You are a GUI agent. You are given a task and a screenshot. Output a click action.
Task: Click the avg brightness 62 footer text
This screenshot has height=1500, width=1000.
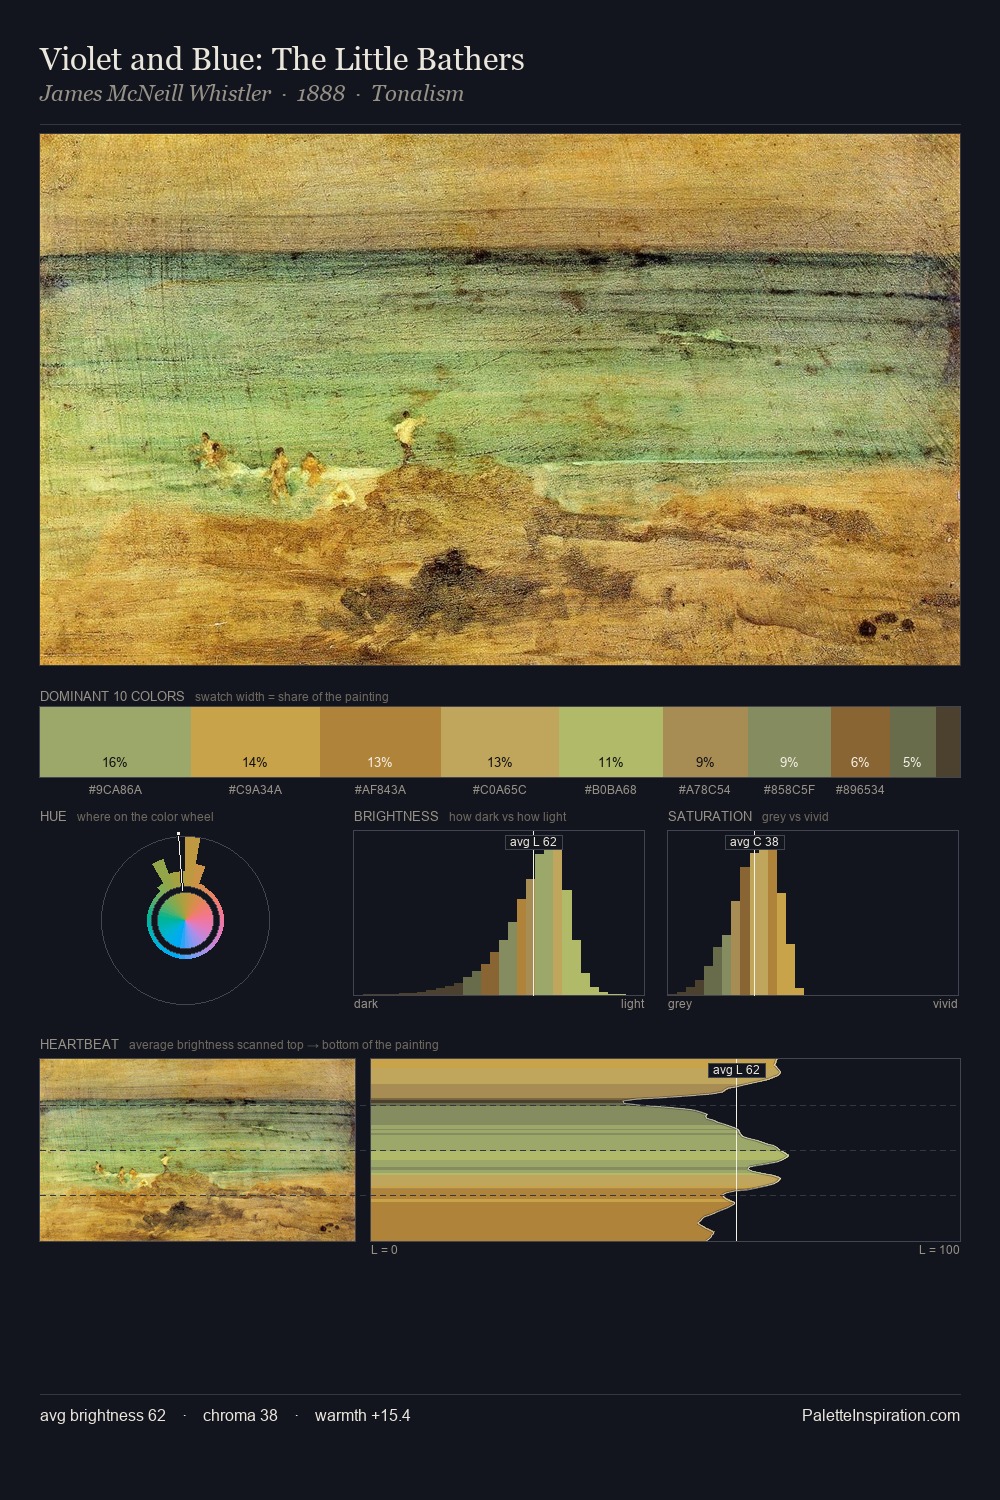pos(103,1415)
